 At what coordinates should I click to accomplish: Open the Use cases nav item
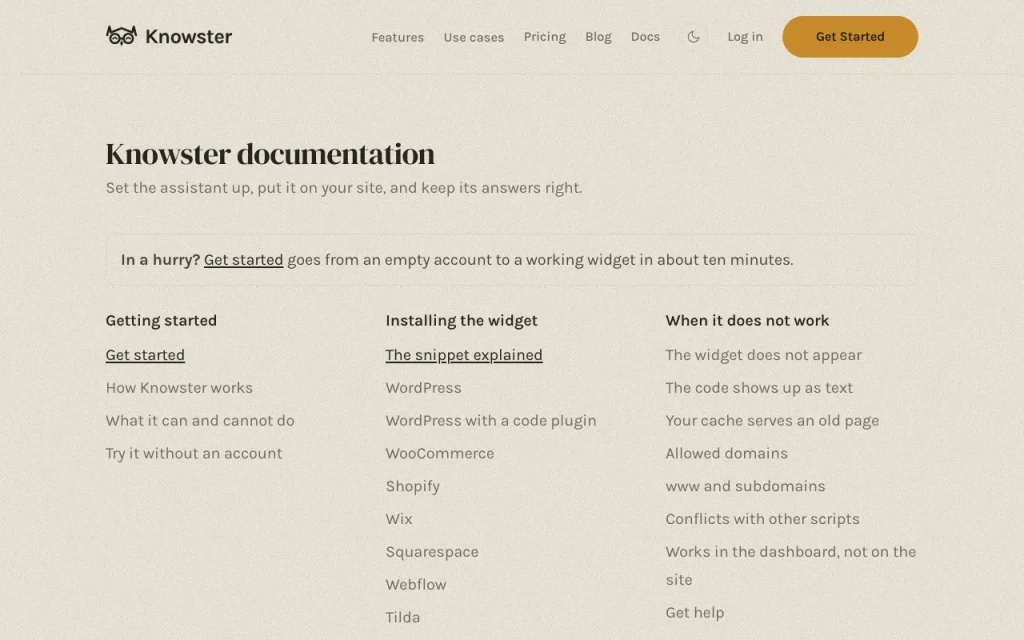(x=473, y=37)
